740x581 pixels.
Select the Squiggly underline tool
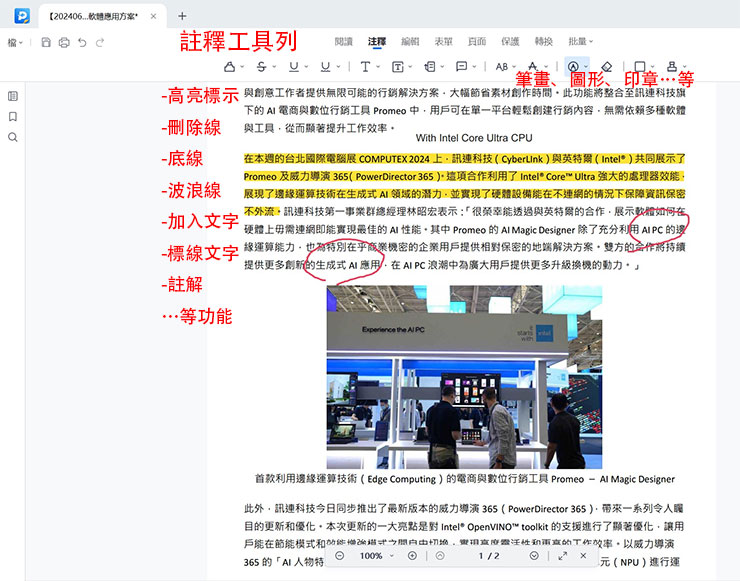(x=325, y=67)
